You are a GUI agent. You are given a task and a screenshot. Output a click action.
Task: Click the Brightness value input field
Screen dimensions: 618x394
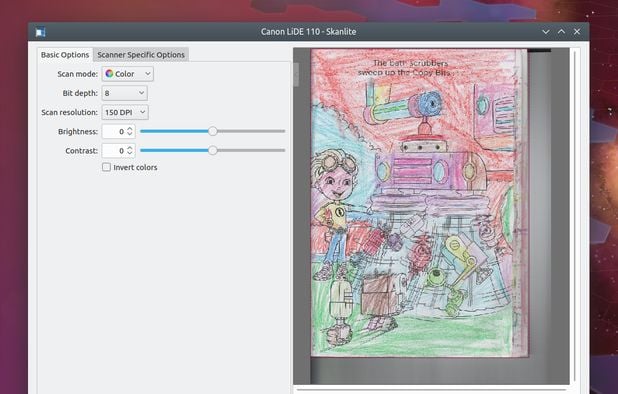114,132
